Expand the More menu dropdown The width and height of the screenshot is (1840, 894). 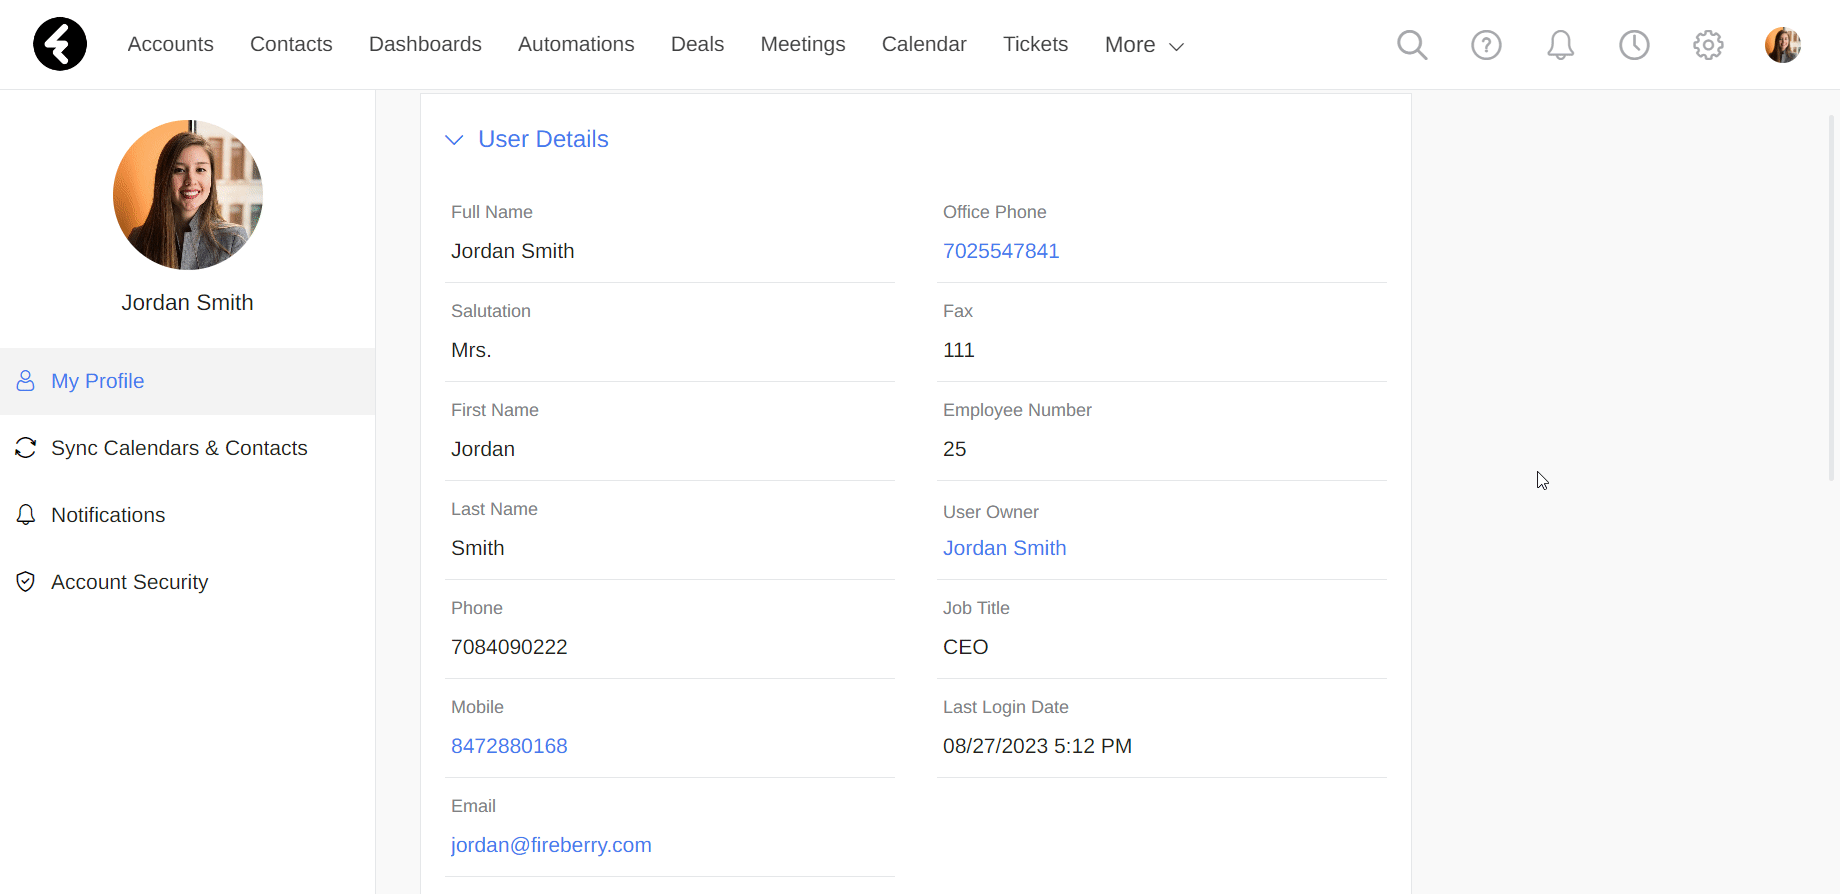(x=1144, y=45)
